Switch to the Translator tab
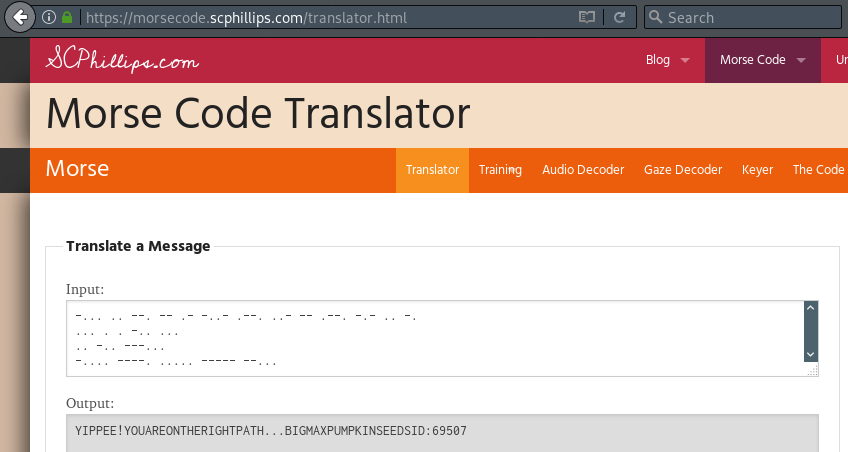Image resolution: width=848 pixels, height=452 pixels. 433,170
